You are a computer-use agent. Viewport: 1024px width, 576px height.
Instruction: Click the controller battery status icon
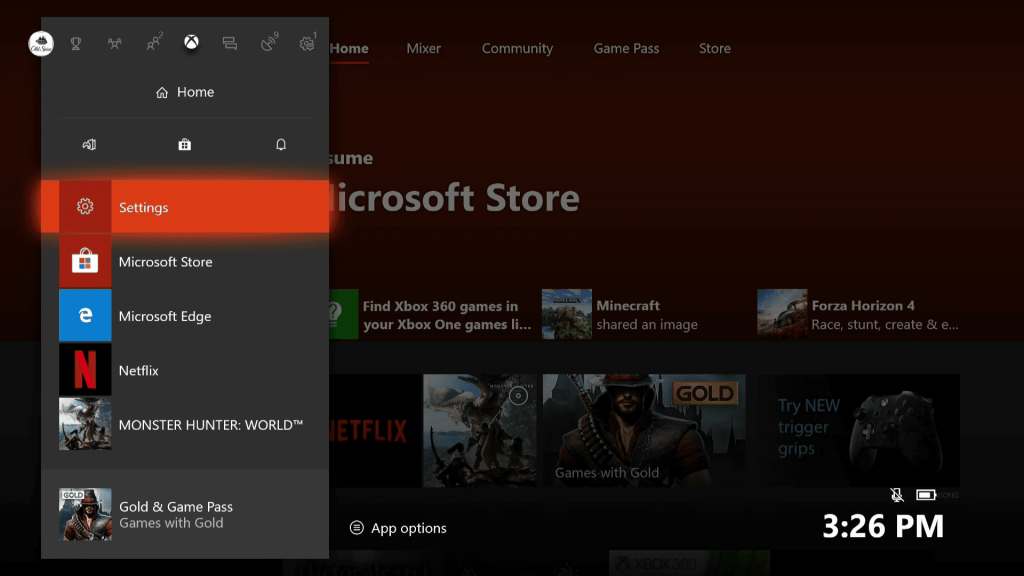pos(925,495)
